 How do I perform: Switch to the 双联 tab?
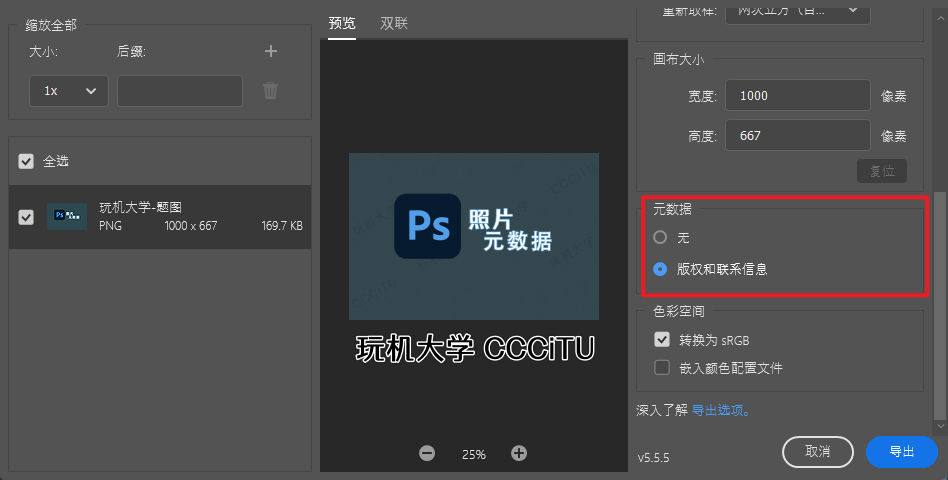coord(394,23)
